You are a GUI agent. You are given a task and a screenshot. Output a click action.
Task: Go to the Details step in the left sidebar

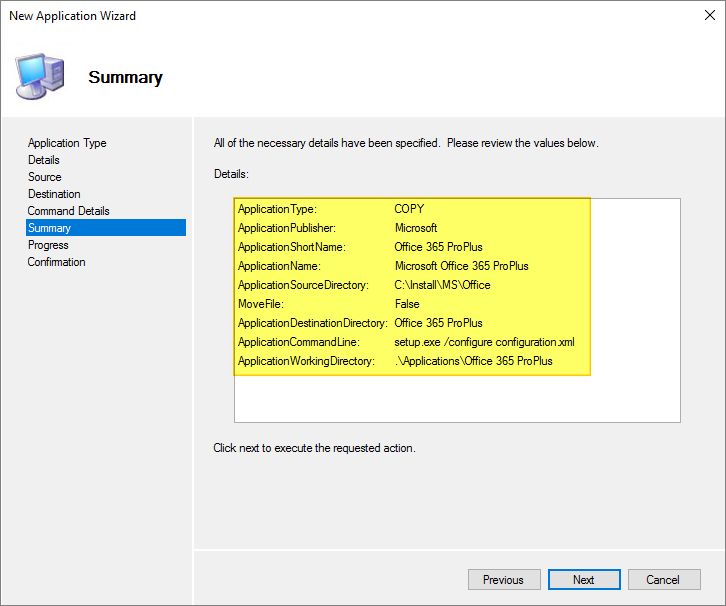click(44, 160)
